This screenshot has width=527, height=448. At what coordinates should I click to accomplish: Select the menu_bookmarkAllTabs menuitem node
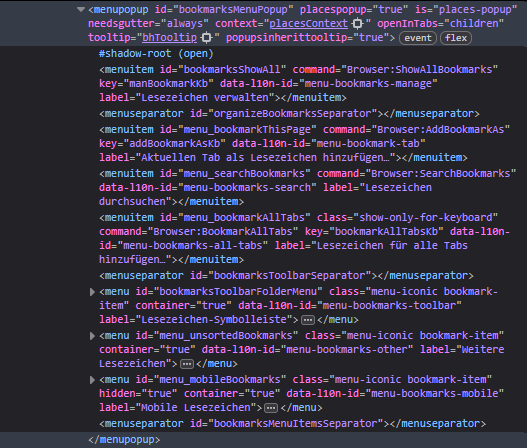point(305,239)
